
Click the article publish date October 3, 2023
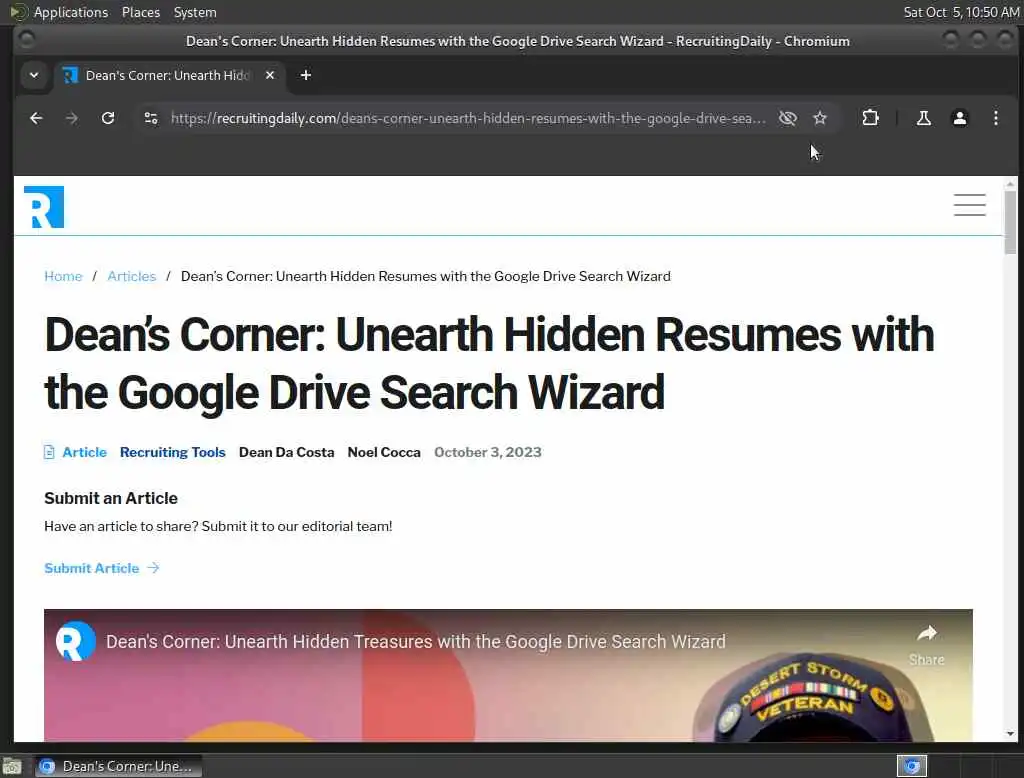488,452
